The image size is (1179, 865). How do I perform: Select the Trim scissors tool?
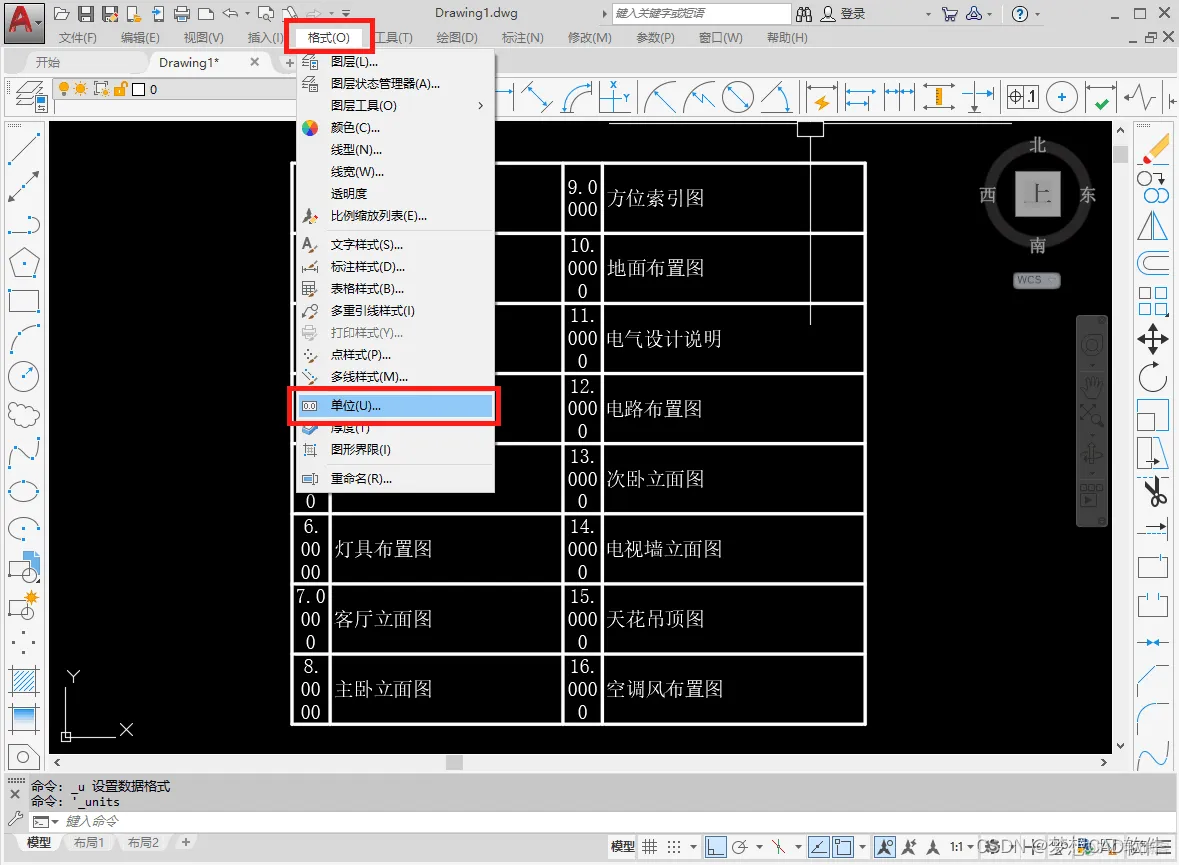[1155, 492]
